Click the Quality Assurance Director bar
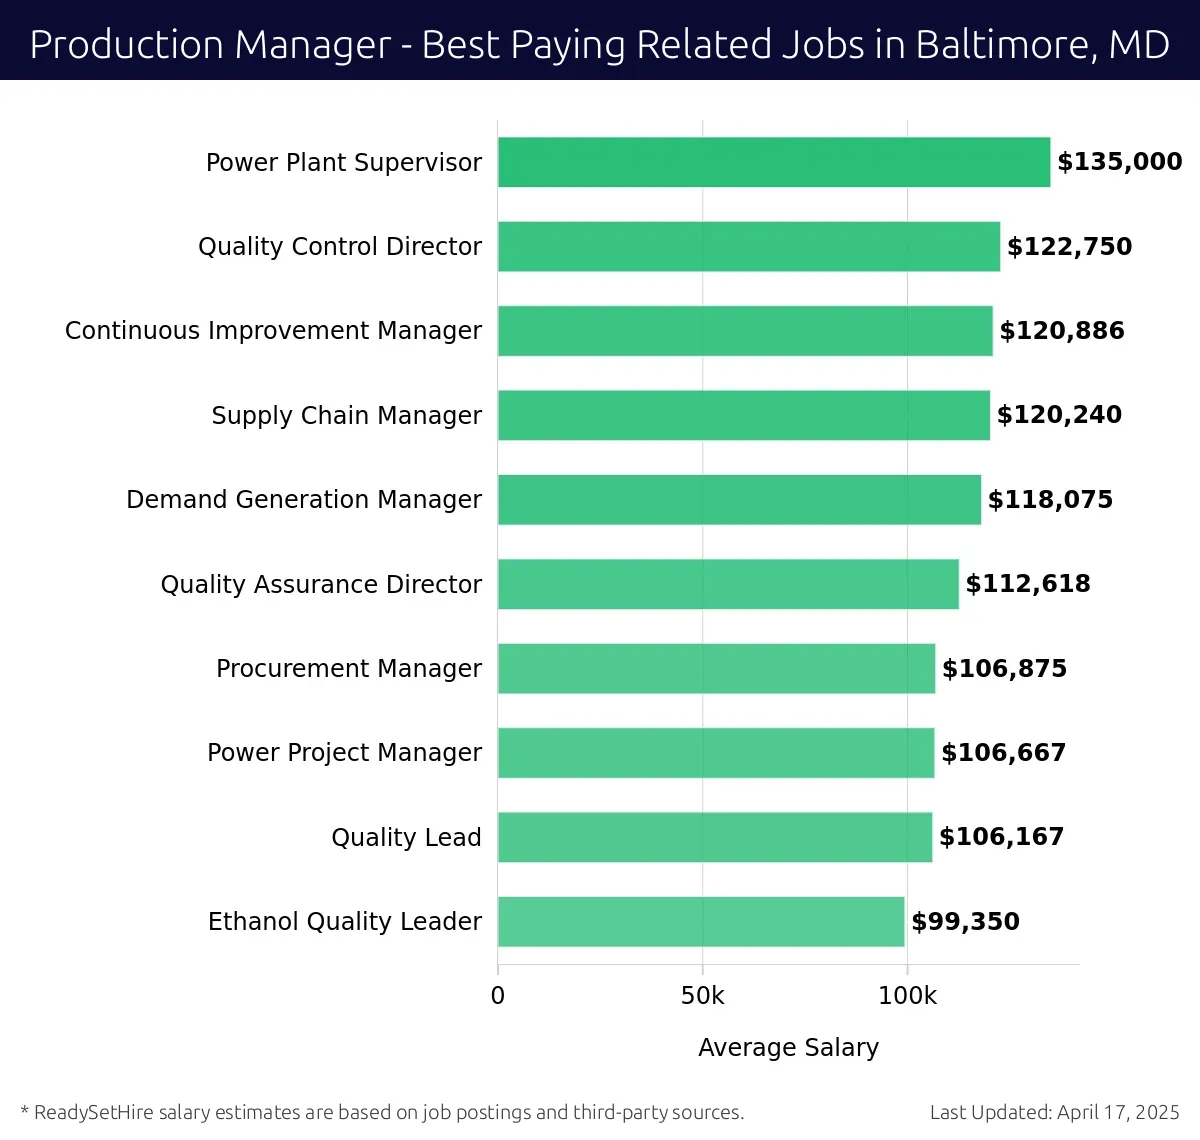 tap(728, 584)
